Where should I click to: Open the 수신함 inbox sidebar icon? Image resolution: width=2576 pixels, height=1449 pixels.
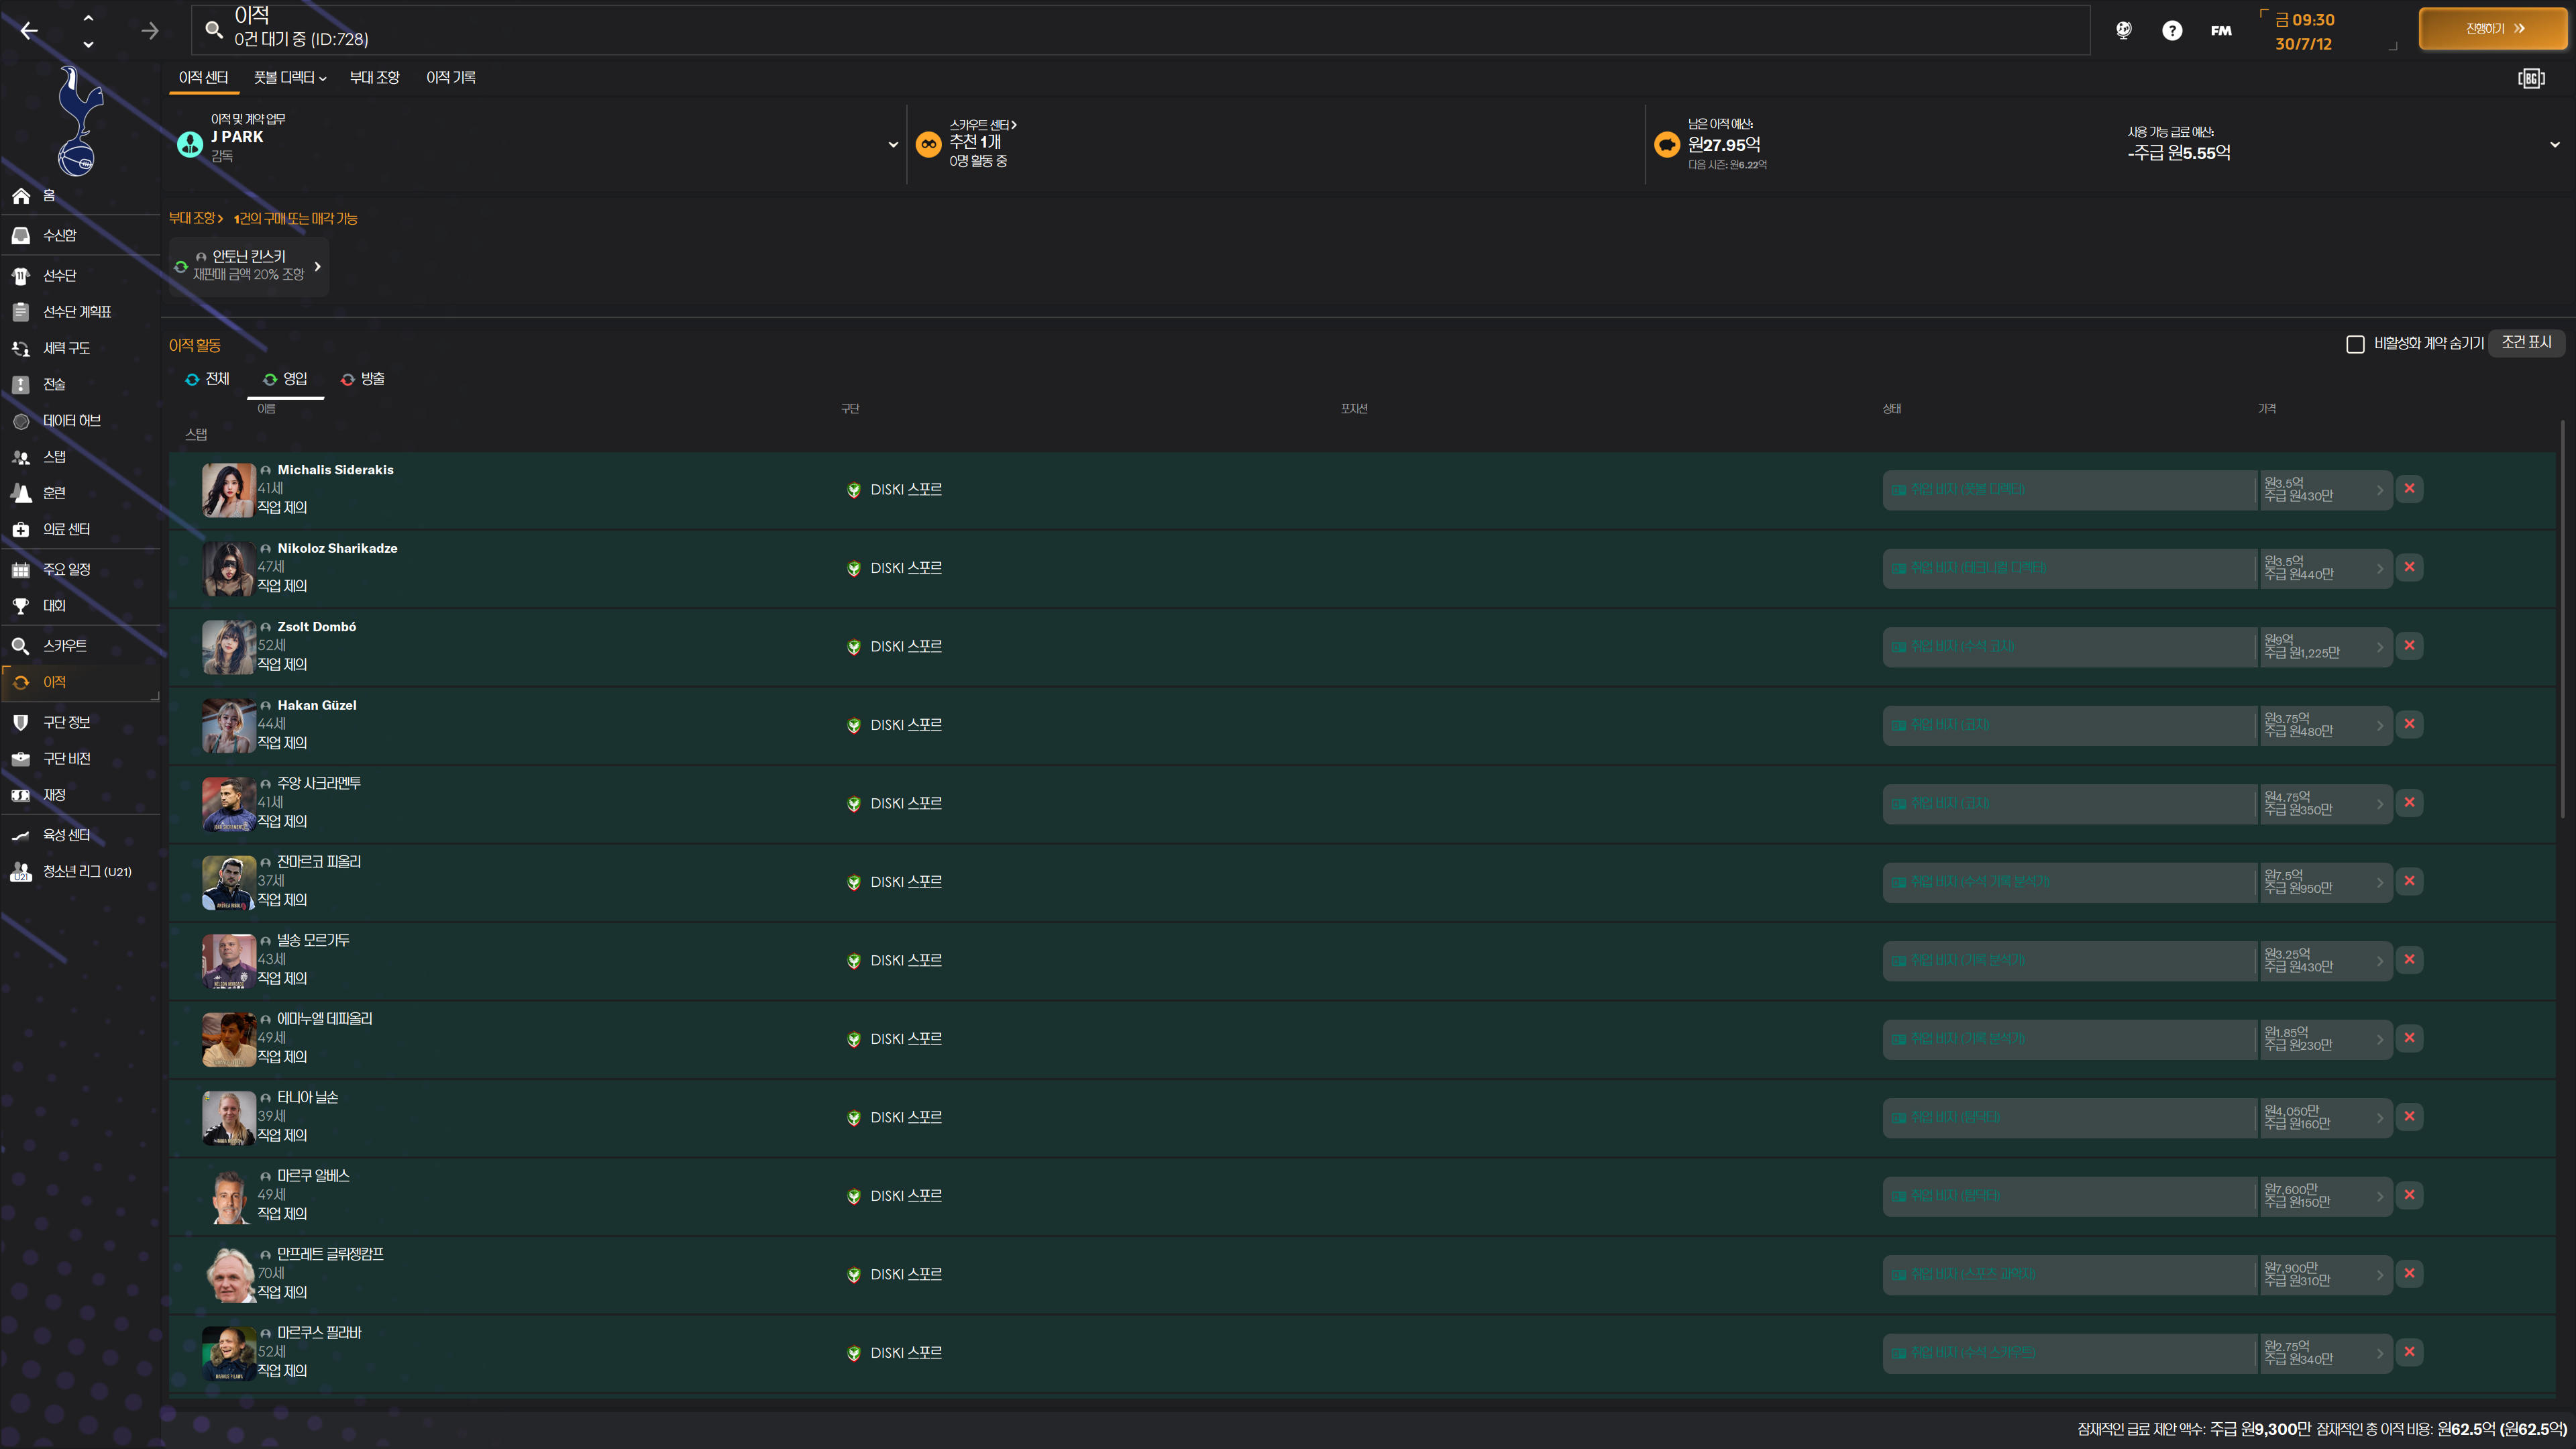pos(21,235)
